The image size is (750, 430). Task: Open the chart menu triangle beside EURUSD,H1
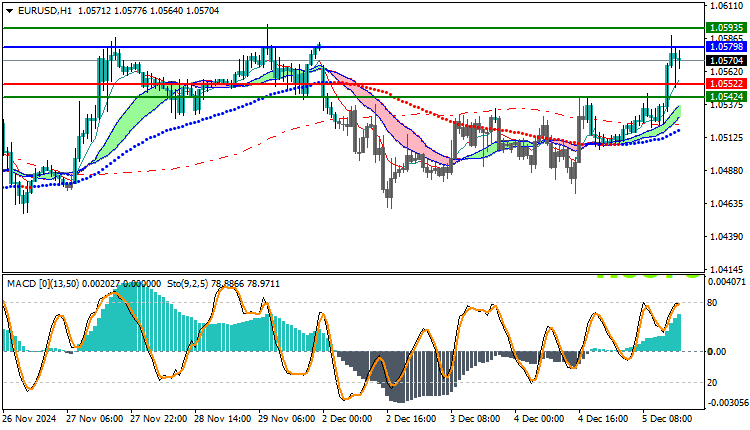click(10, 11)
